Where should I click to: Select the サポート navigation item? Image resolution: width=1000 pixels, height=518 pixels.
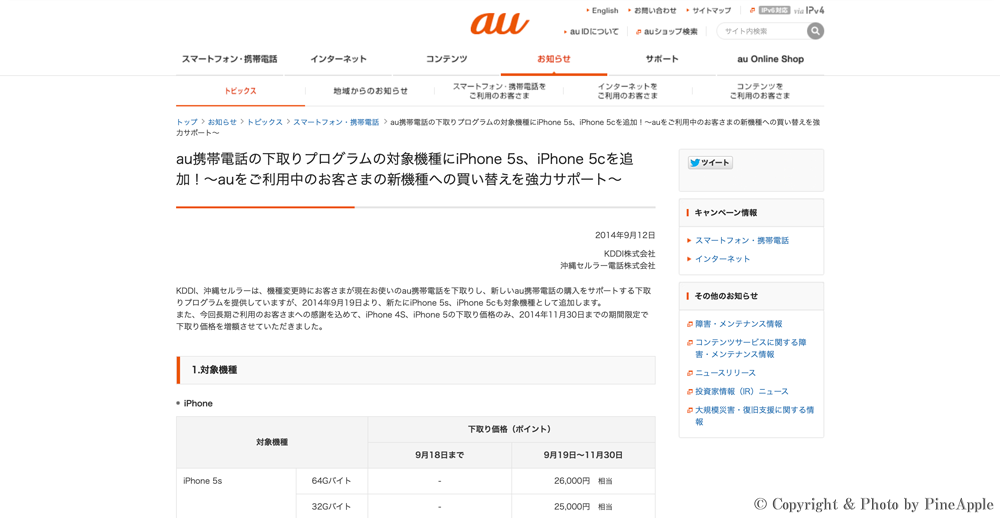661,59
